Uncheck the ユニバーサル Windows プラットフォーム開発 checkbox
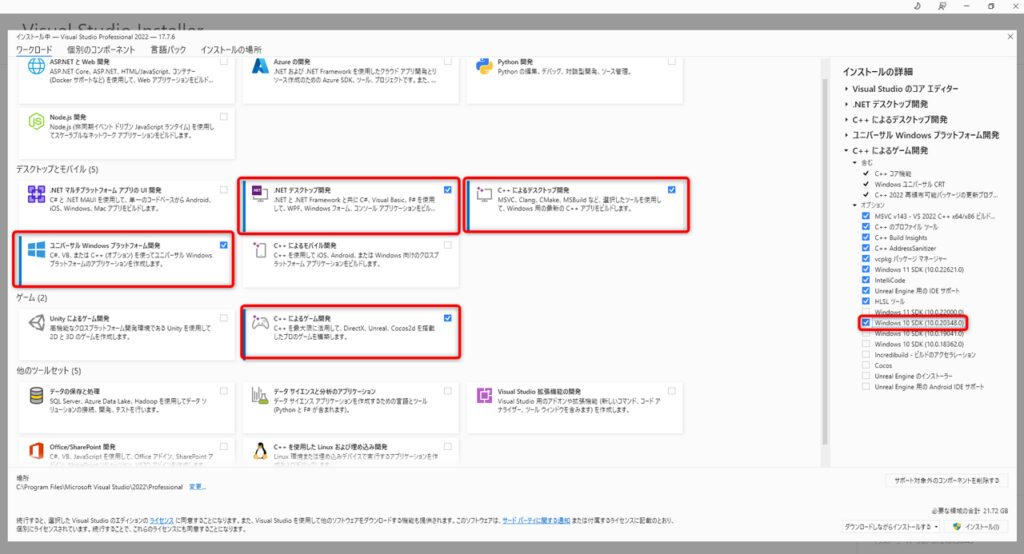1024x554 pixels. point(224,245)
